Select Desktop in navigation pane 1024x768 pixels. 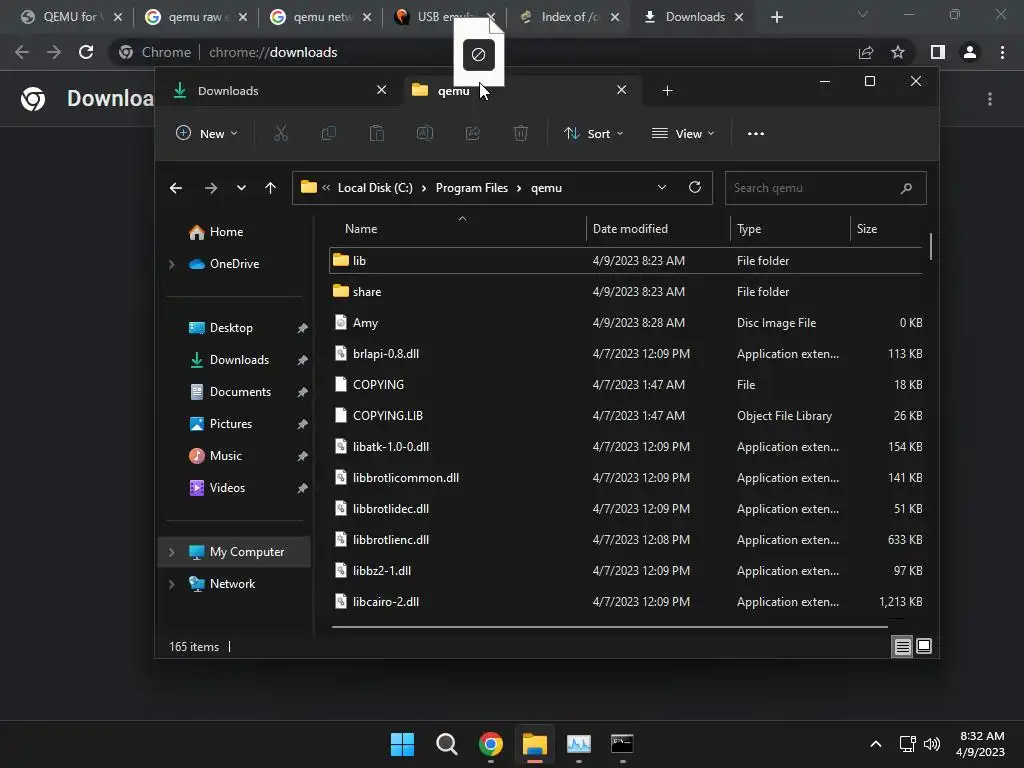click(x=231, y=328)
